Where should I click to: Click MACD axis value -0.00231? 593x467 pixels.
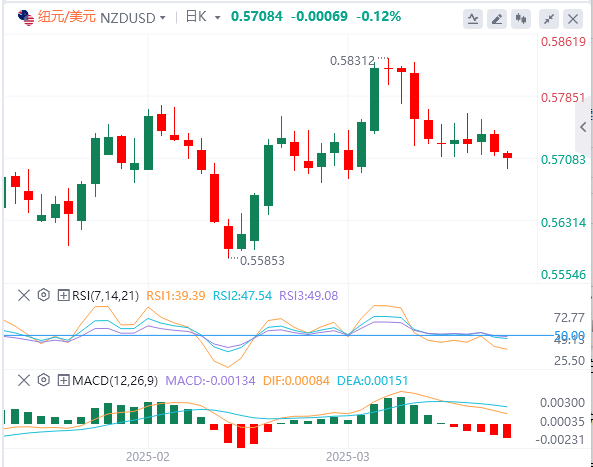560,439
